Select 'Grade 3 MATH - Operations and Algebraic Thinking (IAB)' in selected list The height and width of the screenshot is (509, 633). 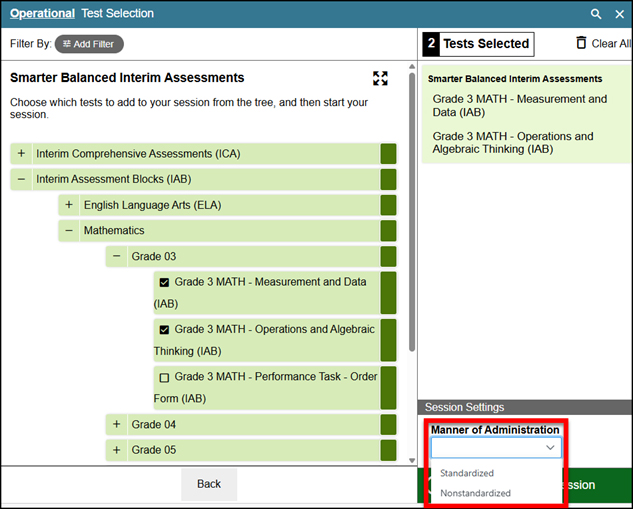coord(513,142)
